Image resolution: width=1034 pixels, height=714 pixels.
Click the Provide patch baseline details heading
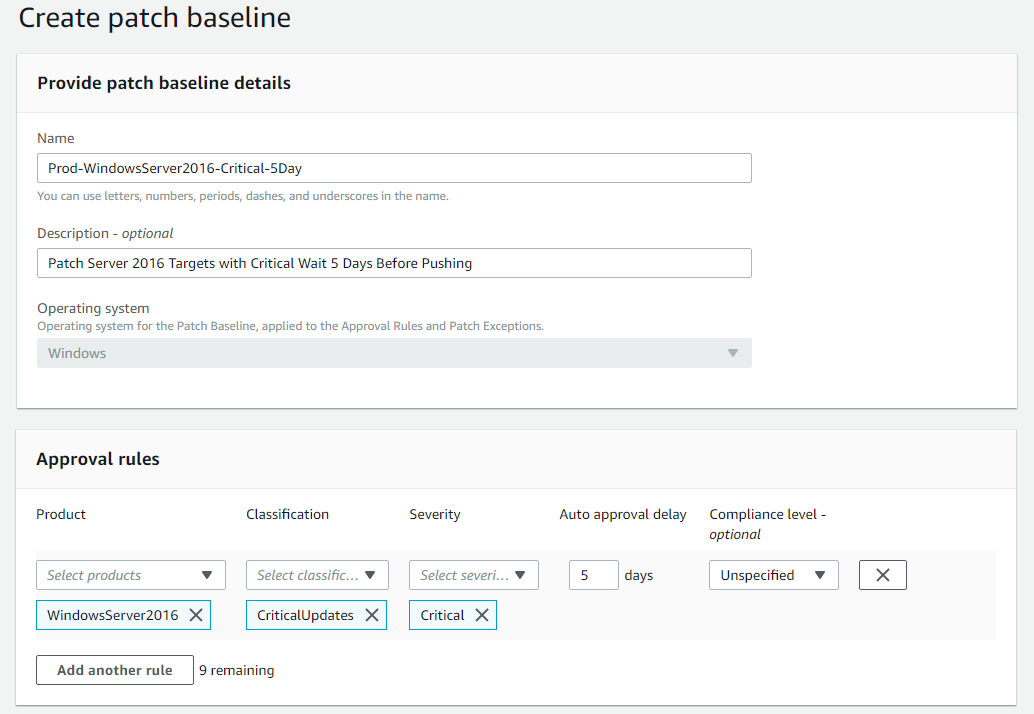pos(164,83)
